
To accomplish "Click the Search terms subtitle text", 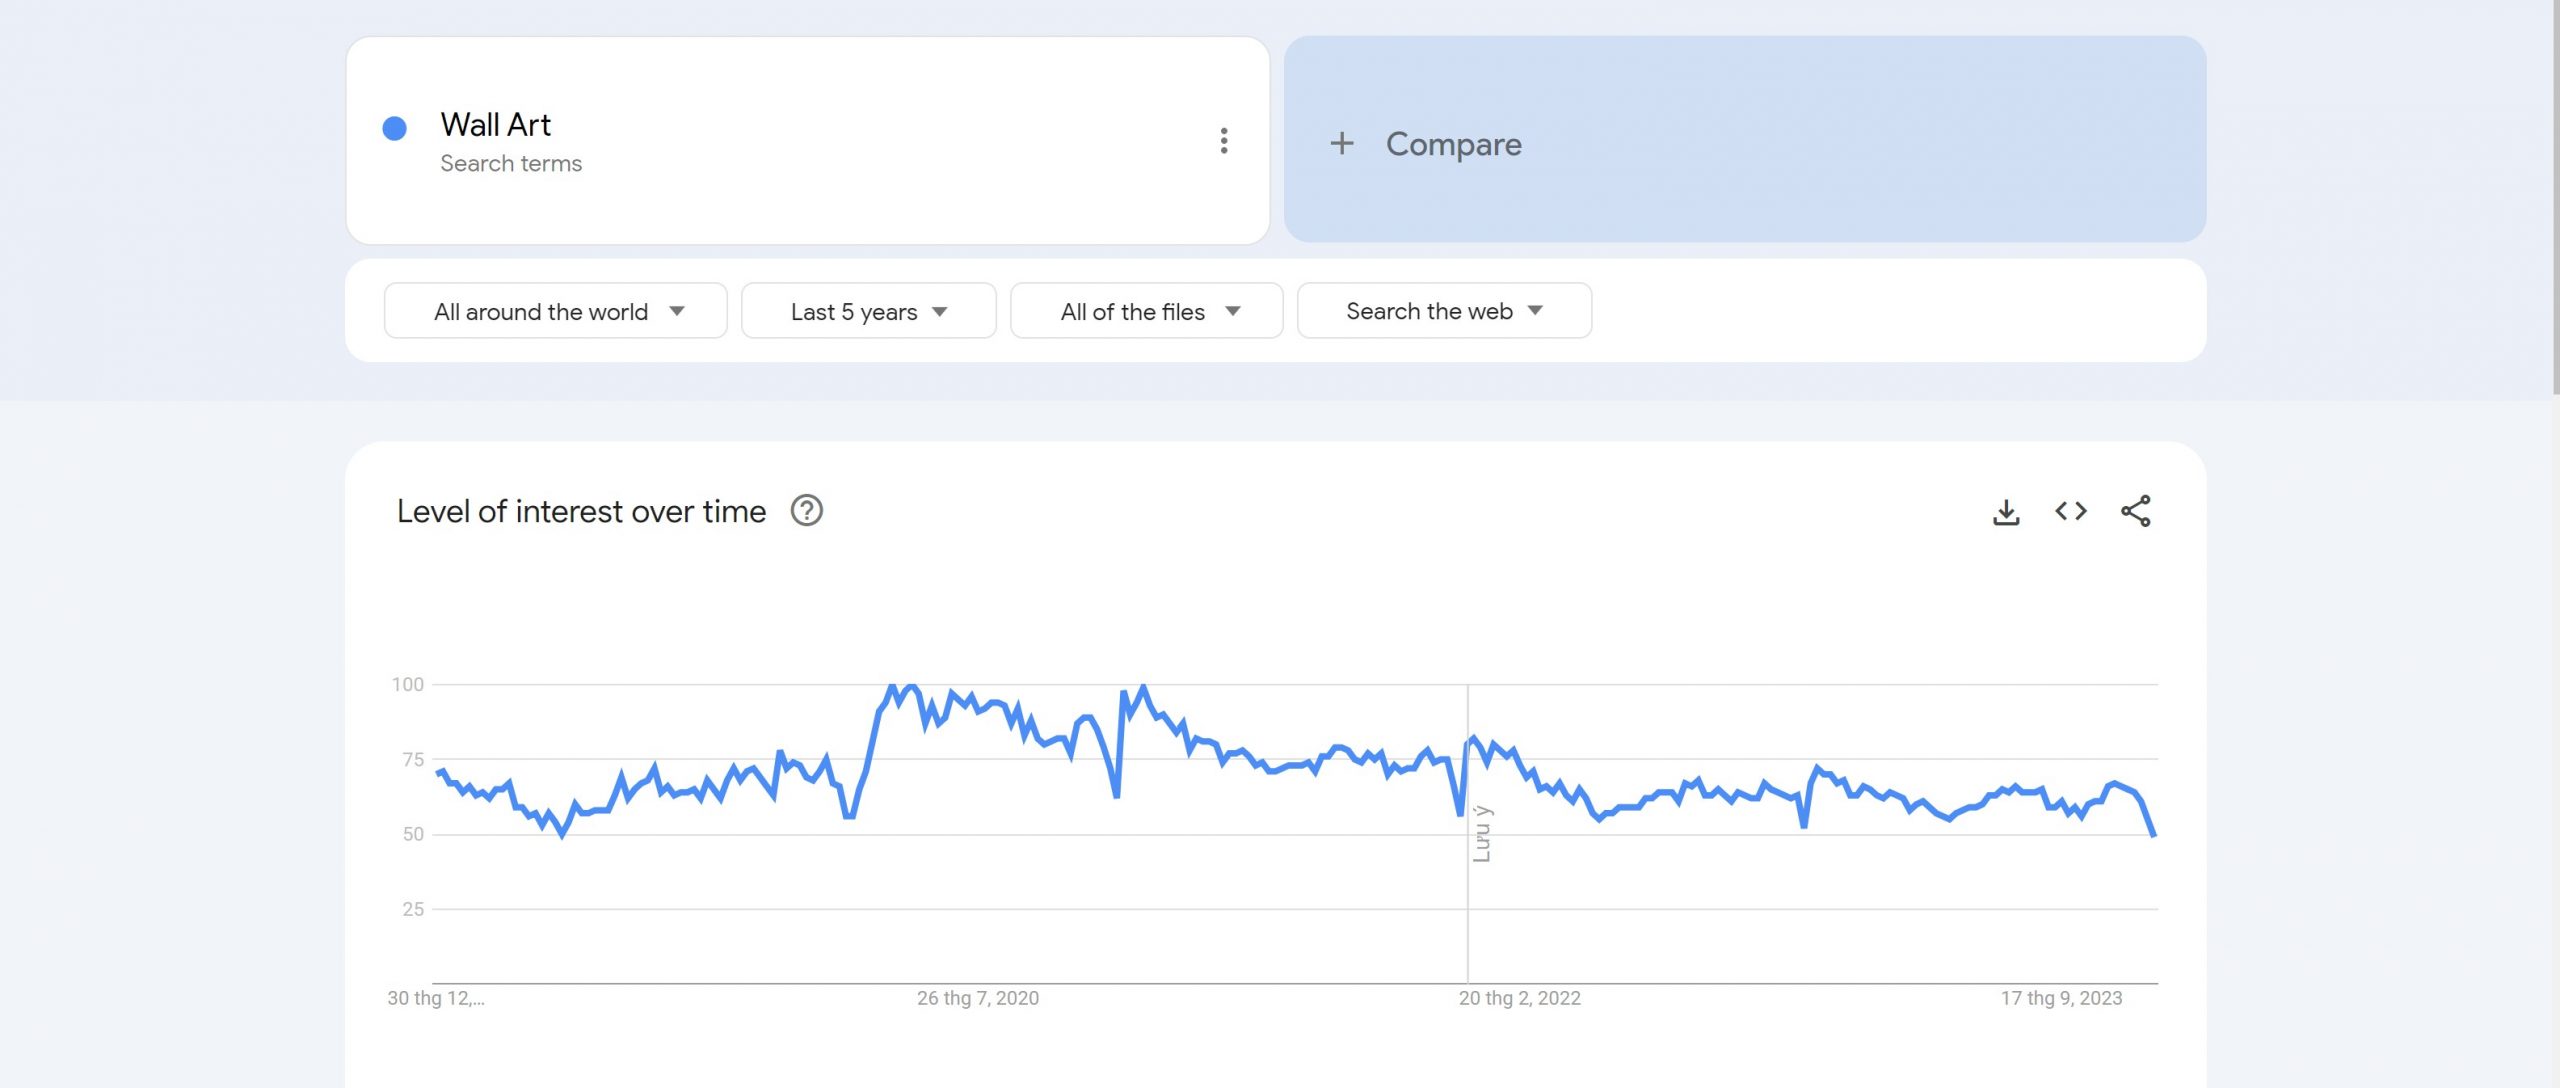I will click(x=511, y=164).
